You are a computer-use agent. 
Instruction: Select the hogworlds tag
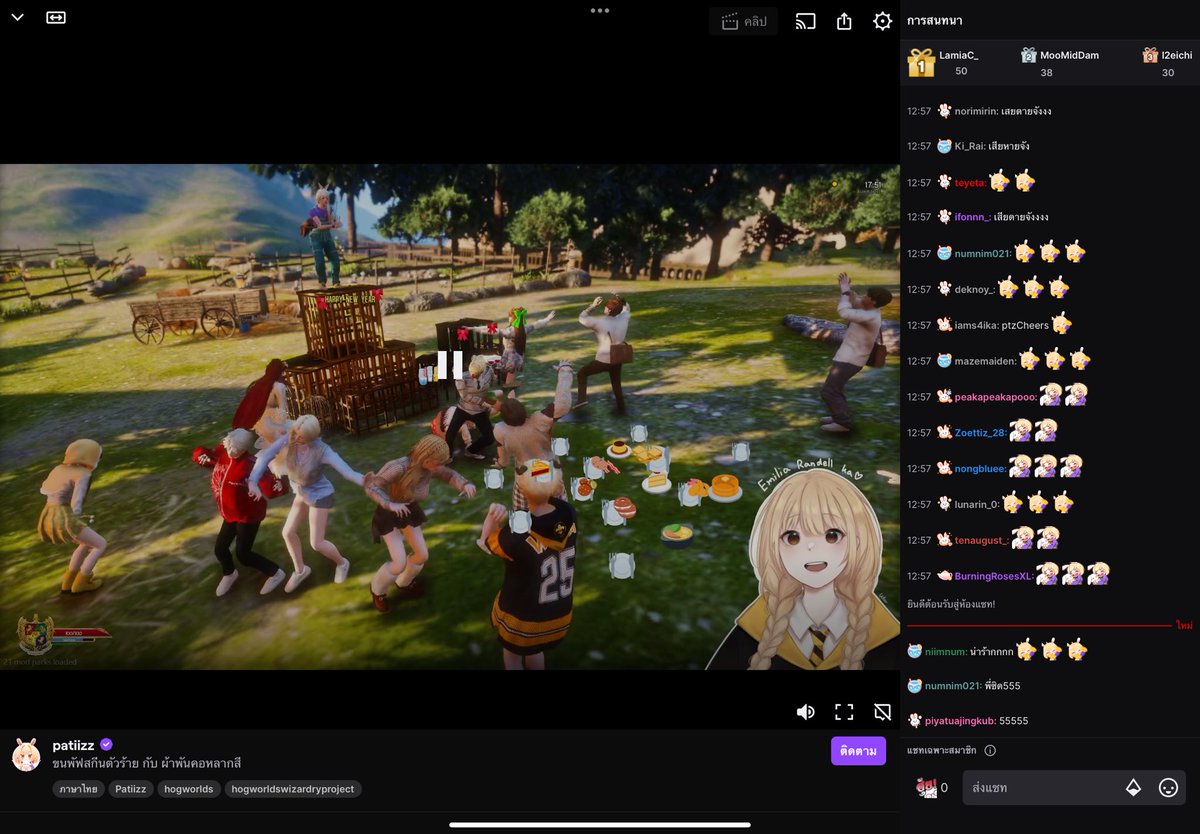[188, 789]
